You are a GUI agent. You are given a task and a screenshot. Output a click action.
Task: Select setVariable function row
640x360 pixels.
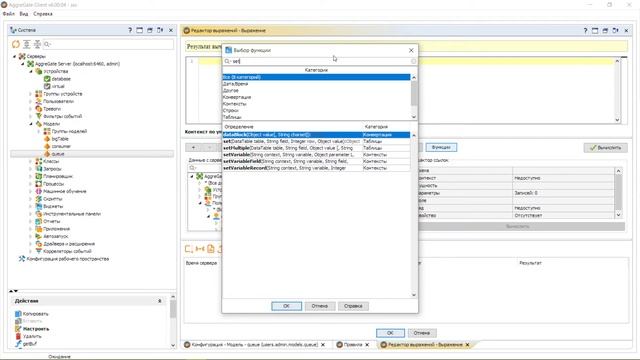[x=316, y=155]
